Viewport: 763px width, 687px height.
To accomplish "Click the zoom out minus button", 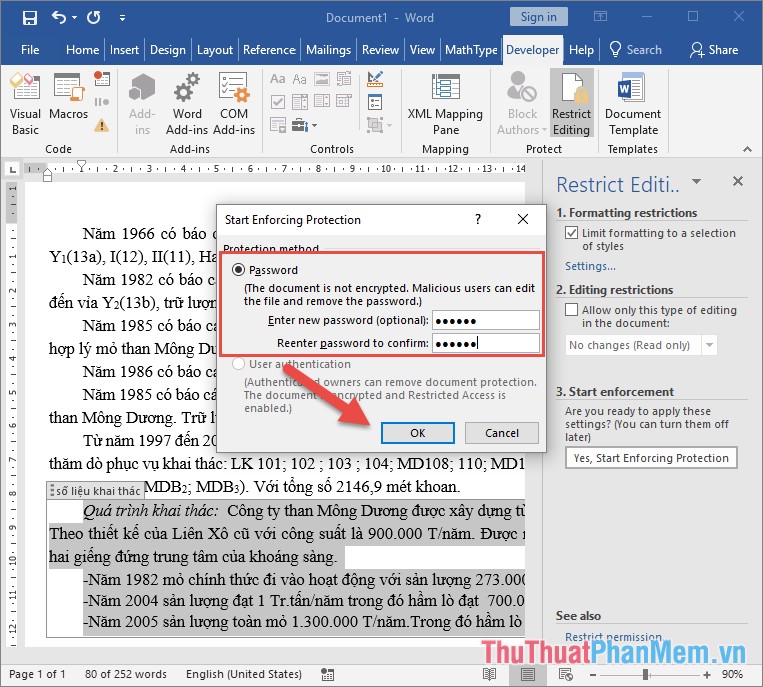I will [593, 675].
